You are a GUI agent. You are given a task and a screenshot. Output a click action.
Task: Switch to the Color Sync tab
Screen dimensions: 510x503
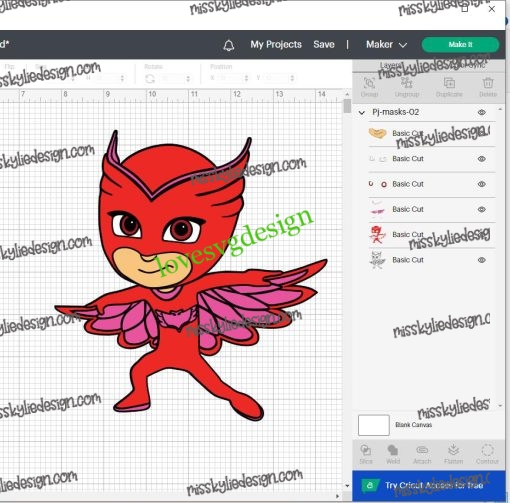point(467,65)
